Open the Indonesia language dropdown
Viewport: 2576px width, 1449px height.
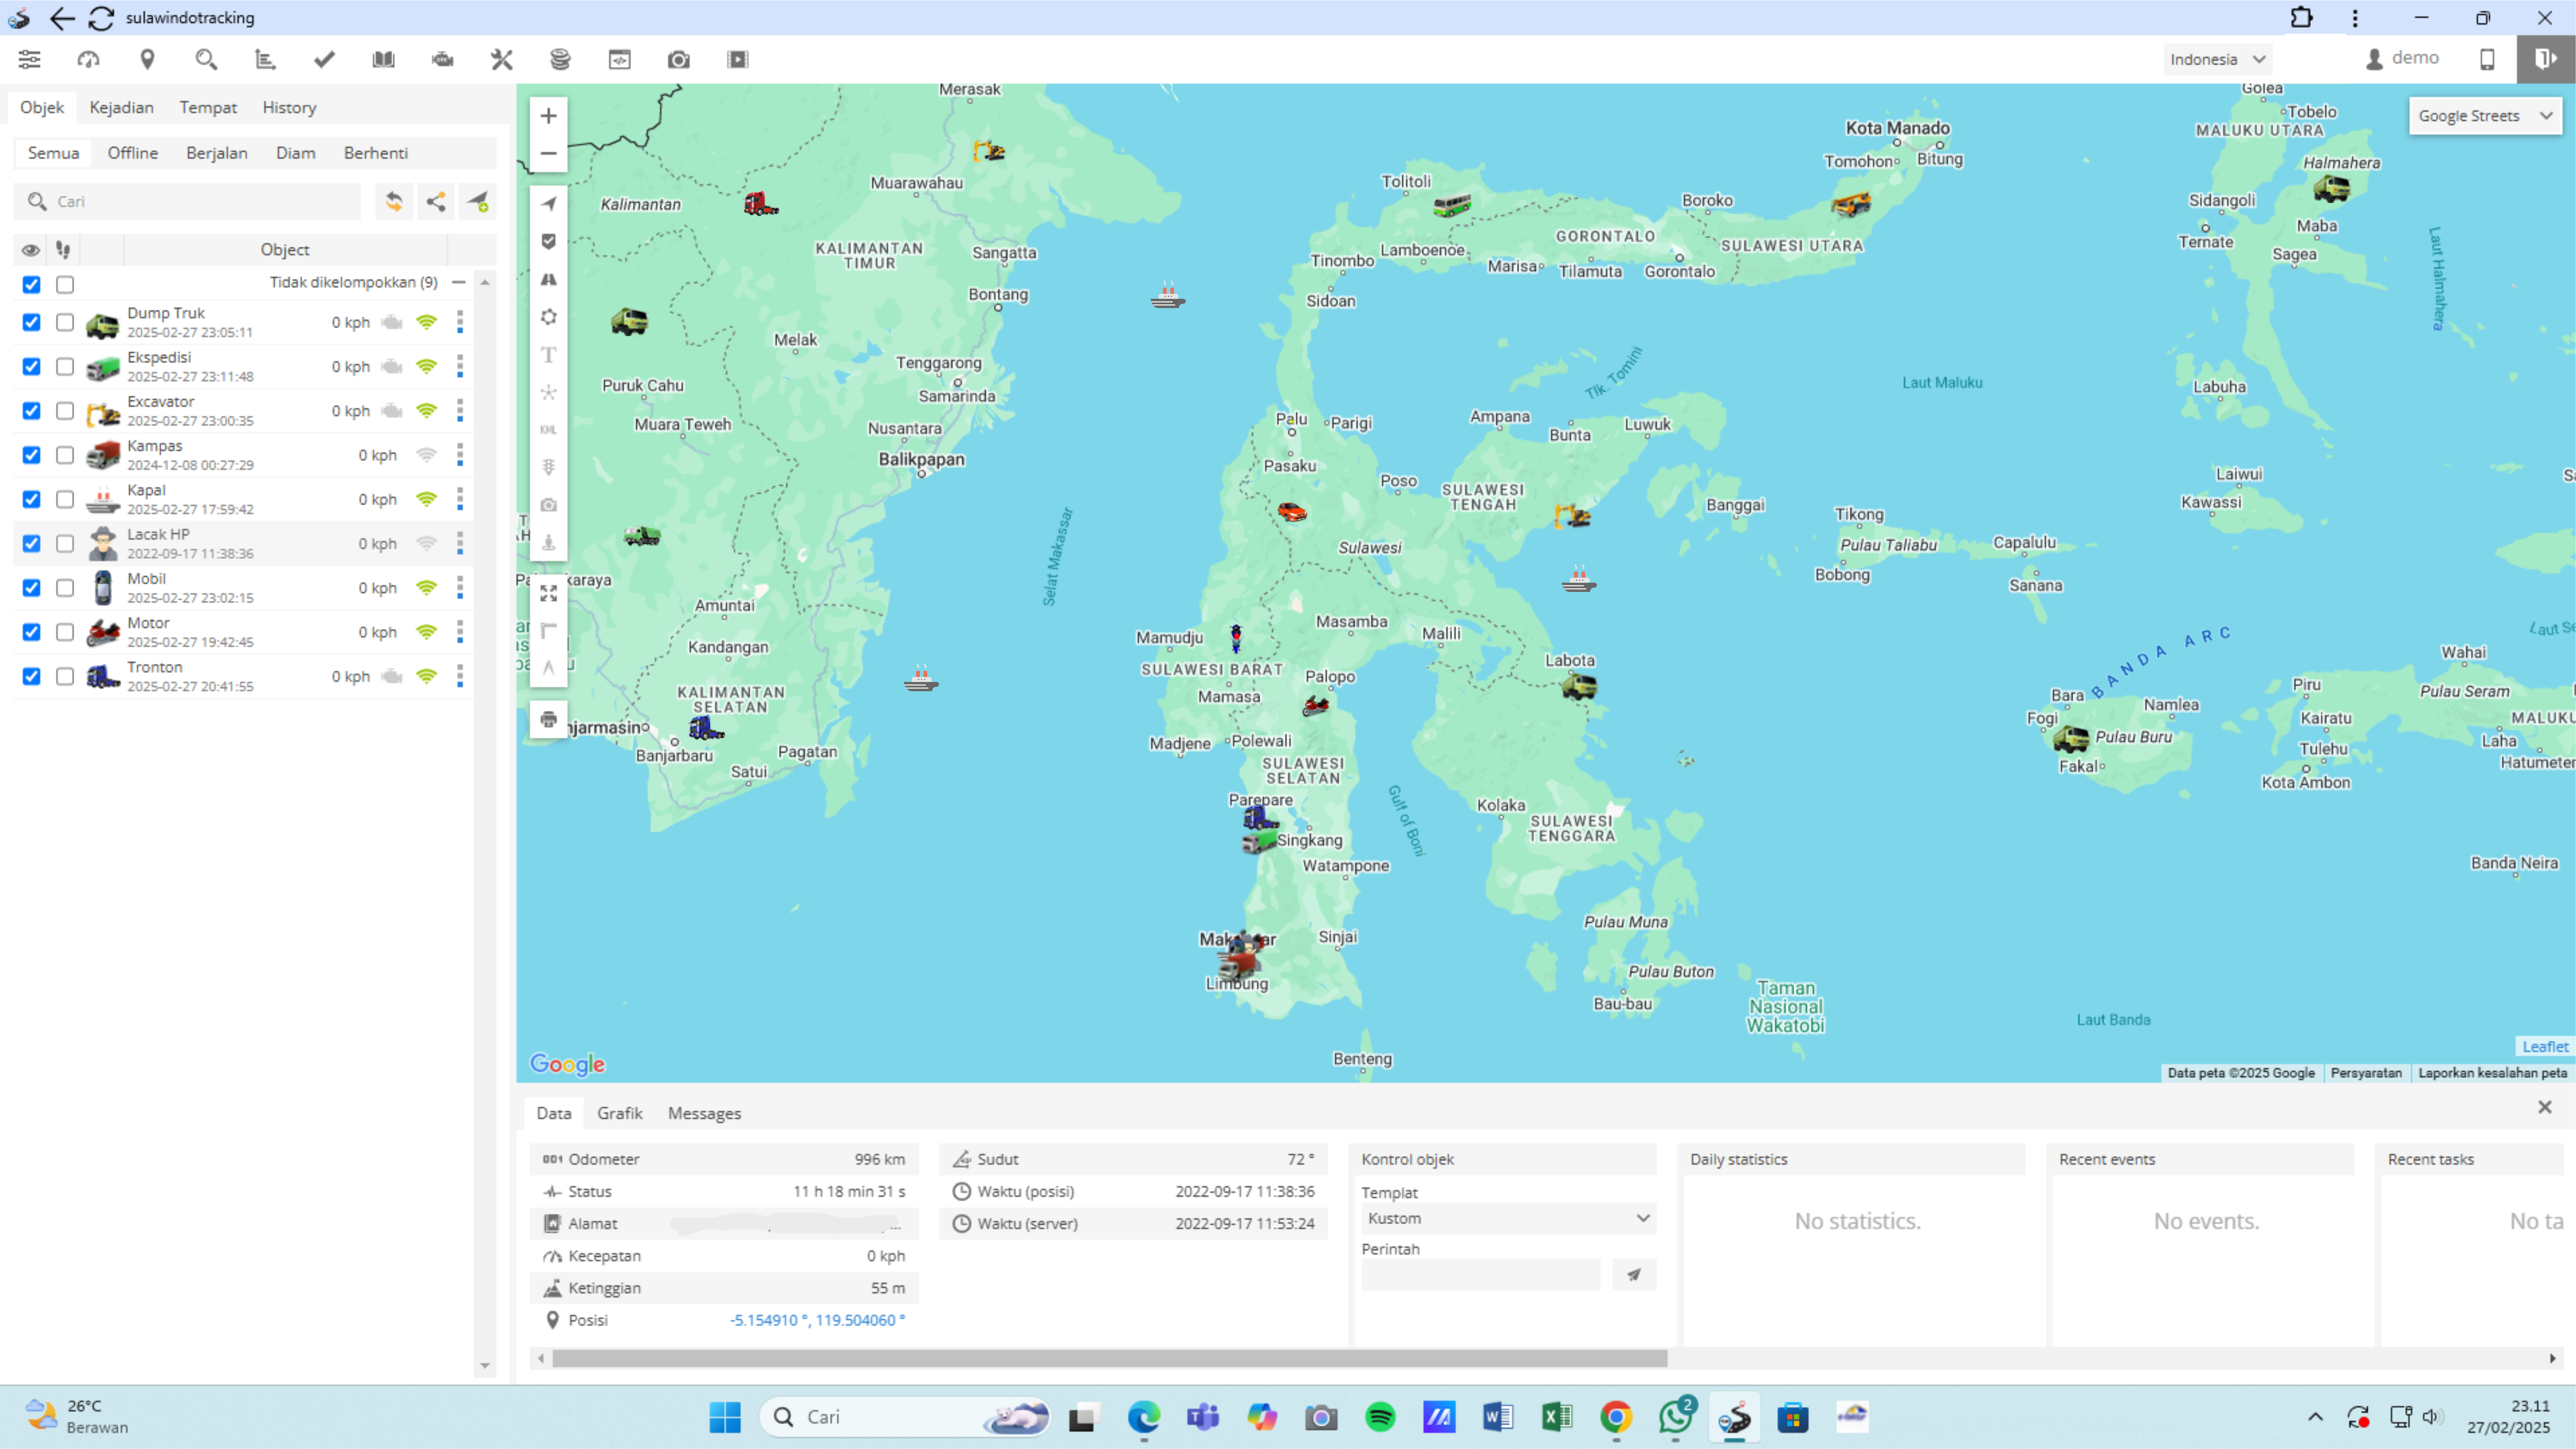tap(2216, 59)
